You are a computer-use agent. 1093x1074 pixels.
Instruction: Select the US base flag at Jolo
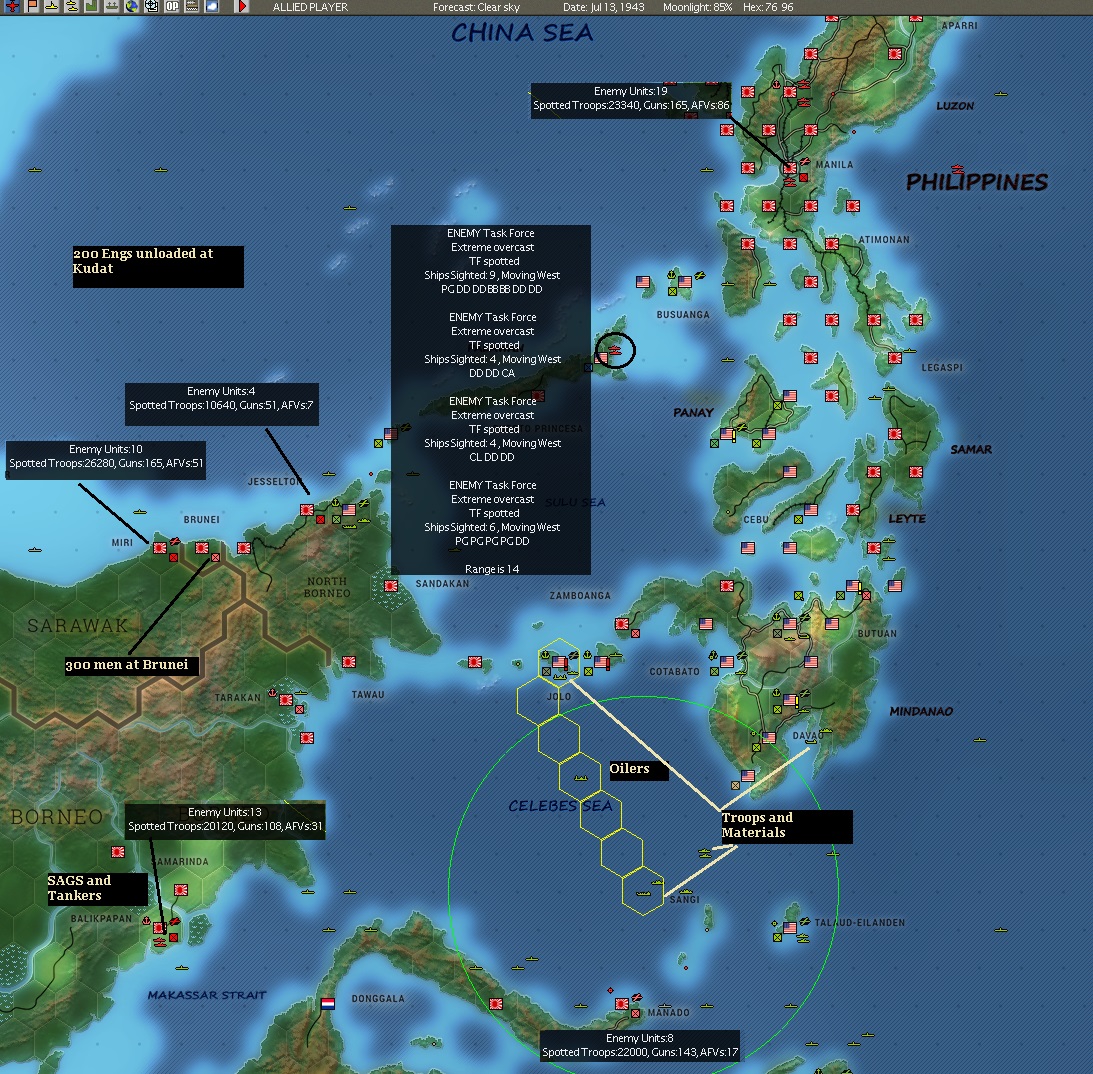pos(559,661)
